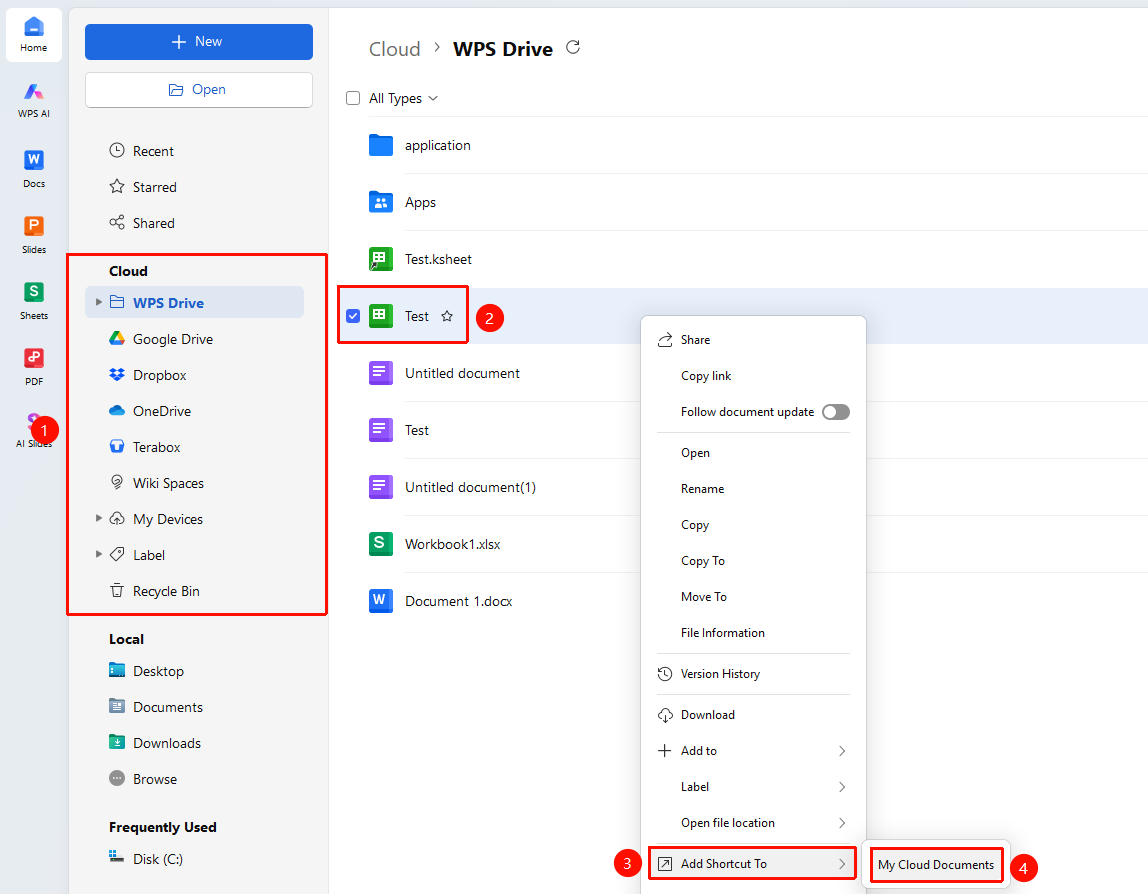Go to Home in the left rail

point(34,34)
